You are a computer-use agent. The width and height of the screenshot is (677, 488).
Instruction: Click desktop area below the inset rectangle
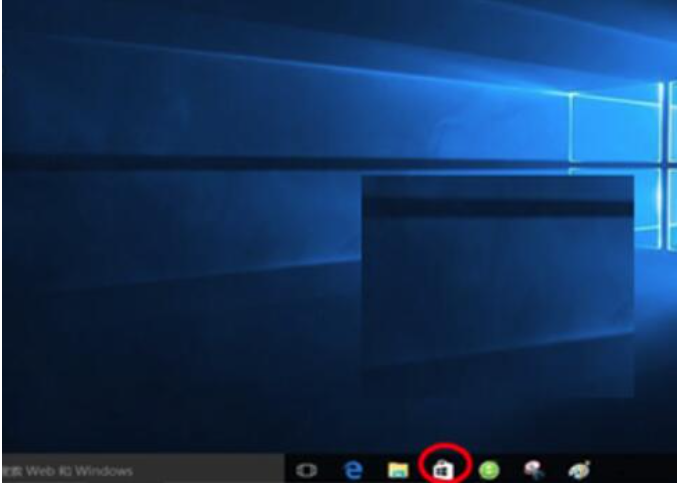(x=497, y=420)
